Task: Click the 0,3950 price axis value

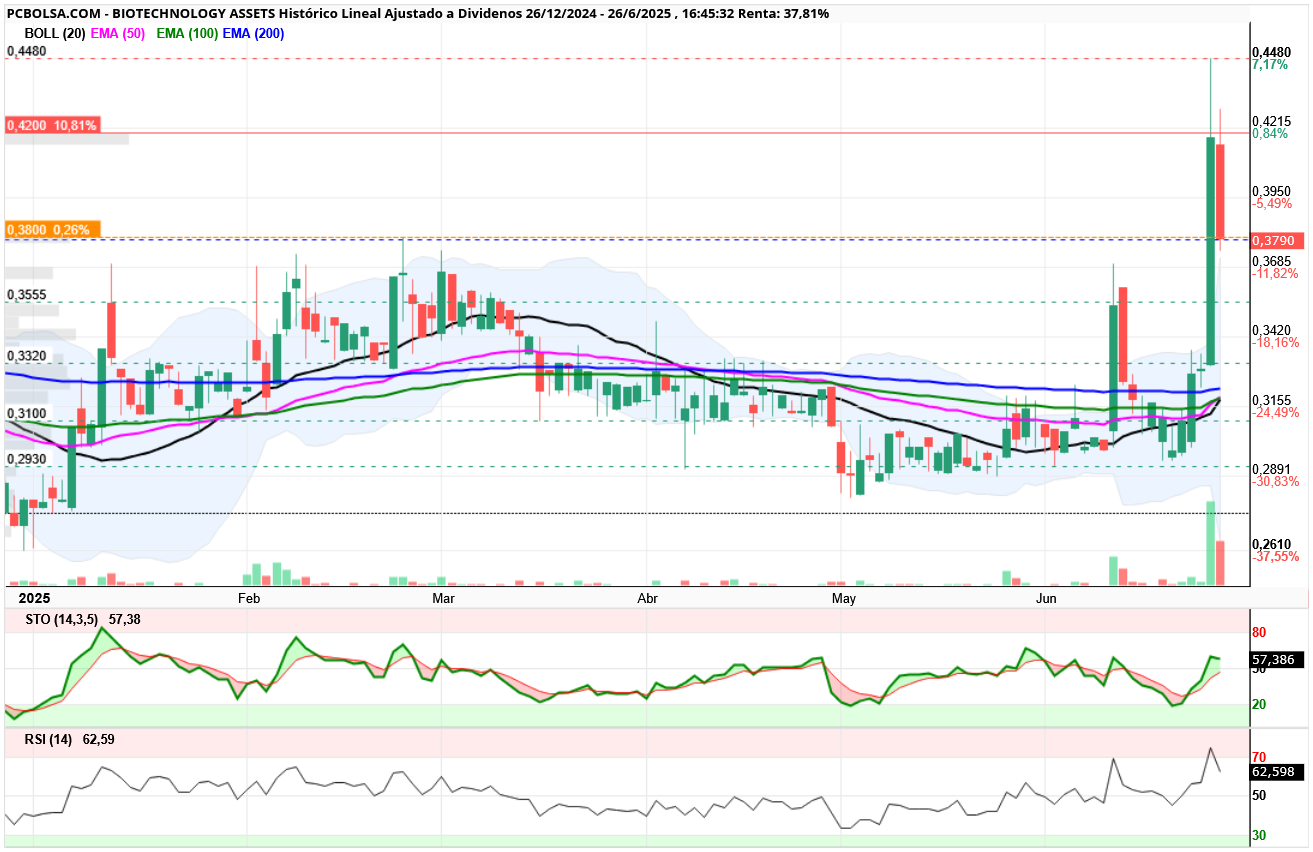Action: click(1272, 190)
